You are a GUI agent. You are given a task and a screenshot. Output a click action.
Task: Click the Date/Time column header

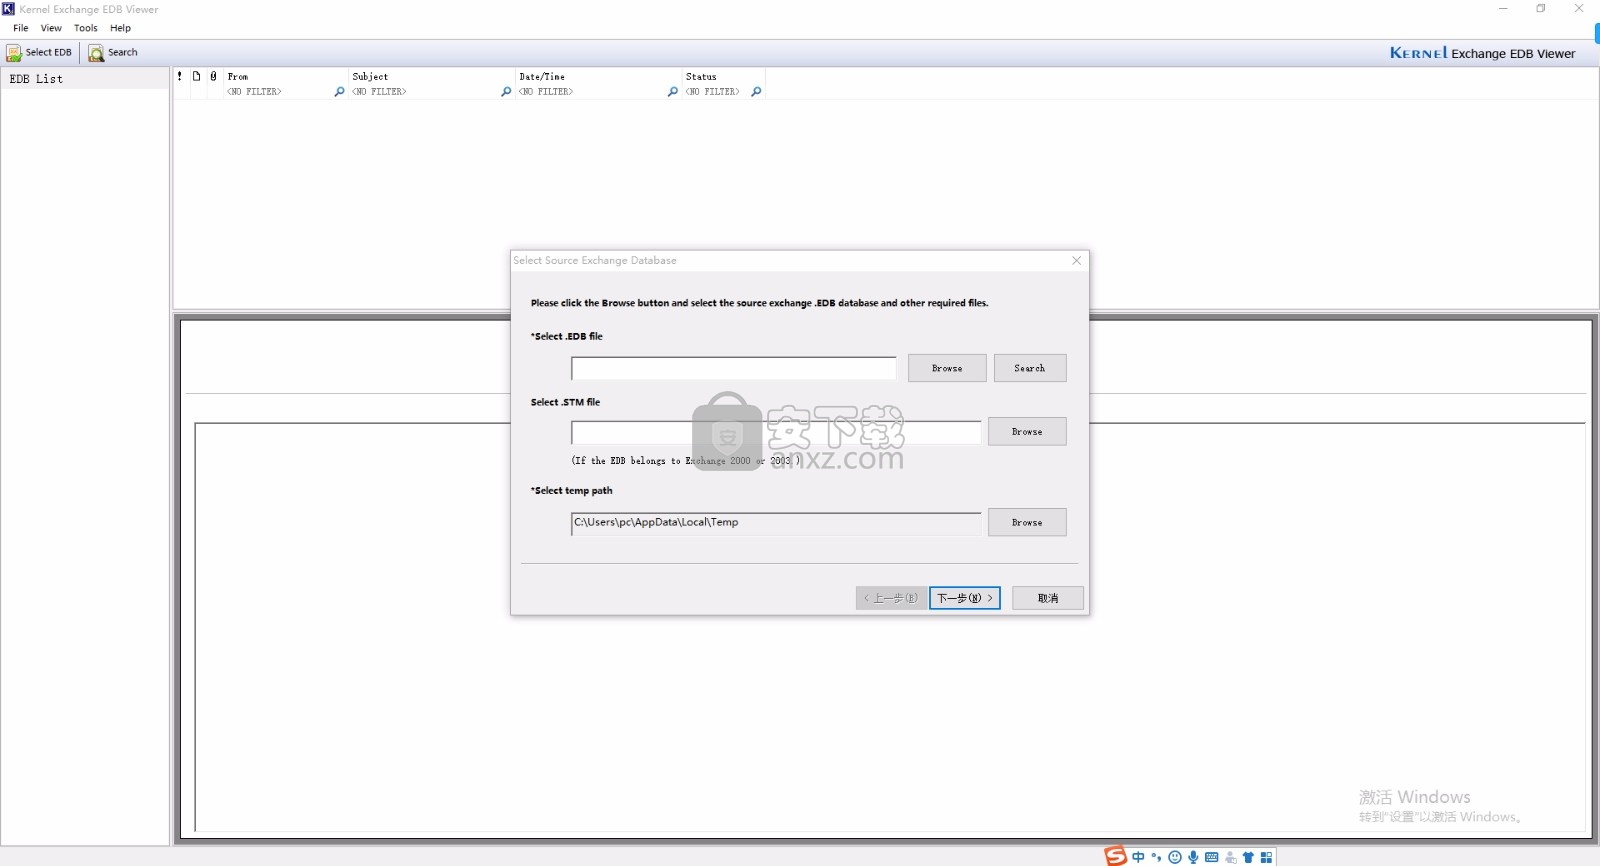(598, 76)
